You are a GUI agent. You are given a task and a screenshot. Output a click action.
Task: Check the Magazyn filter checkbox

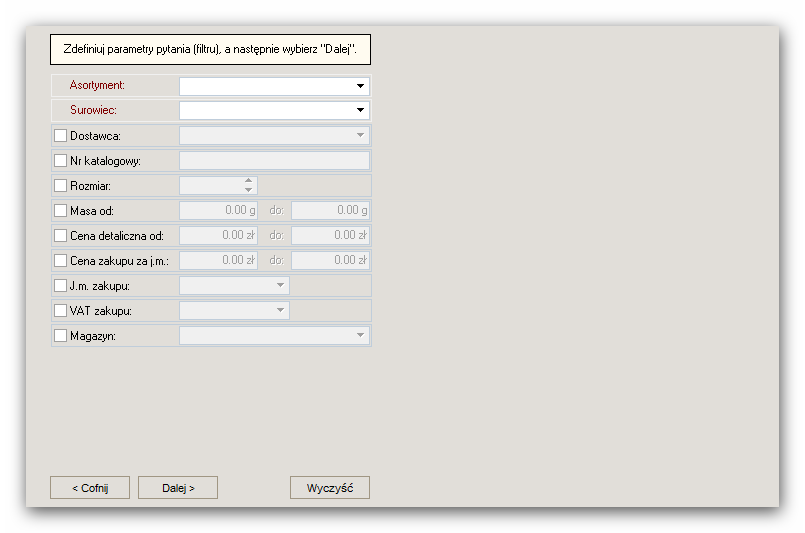click(x=61, y=336)
